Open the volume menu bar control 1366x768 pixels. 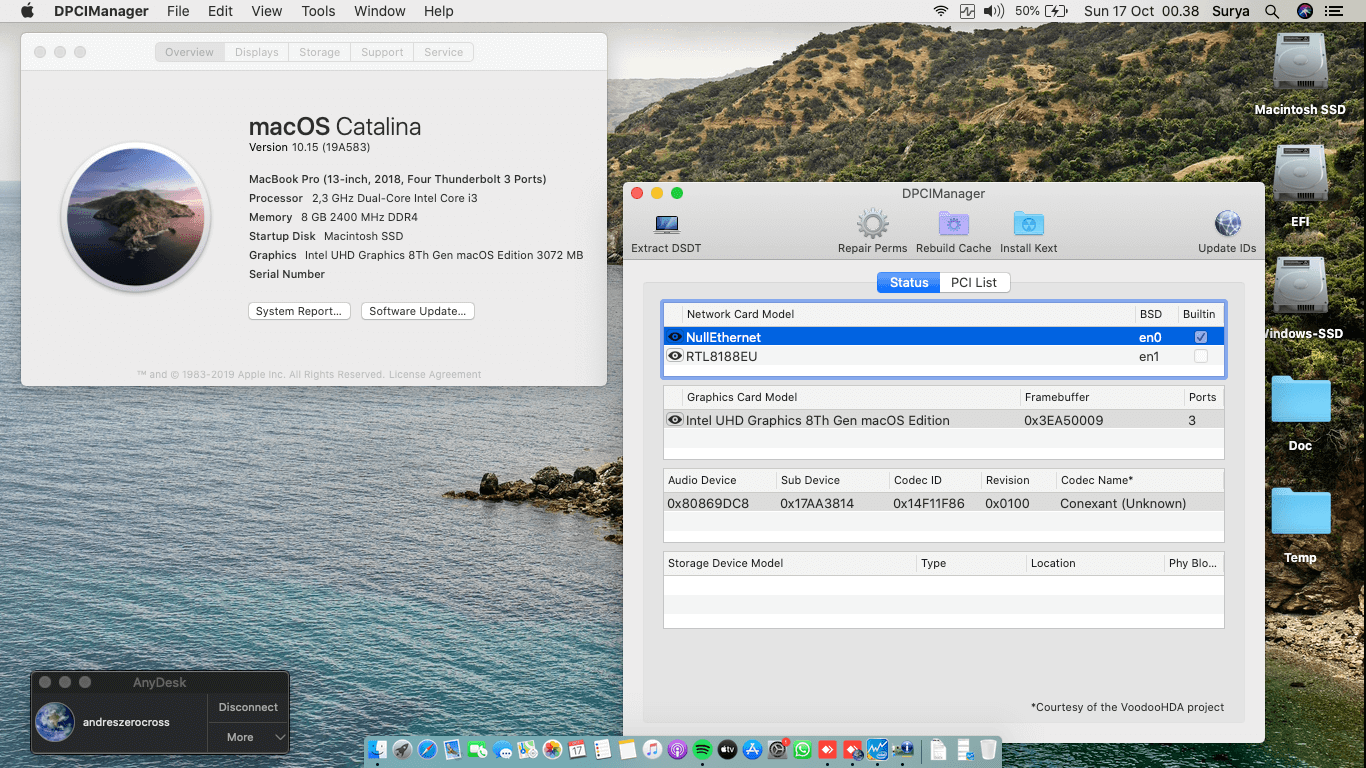coord(993,11)
